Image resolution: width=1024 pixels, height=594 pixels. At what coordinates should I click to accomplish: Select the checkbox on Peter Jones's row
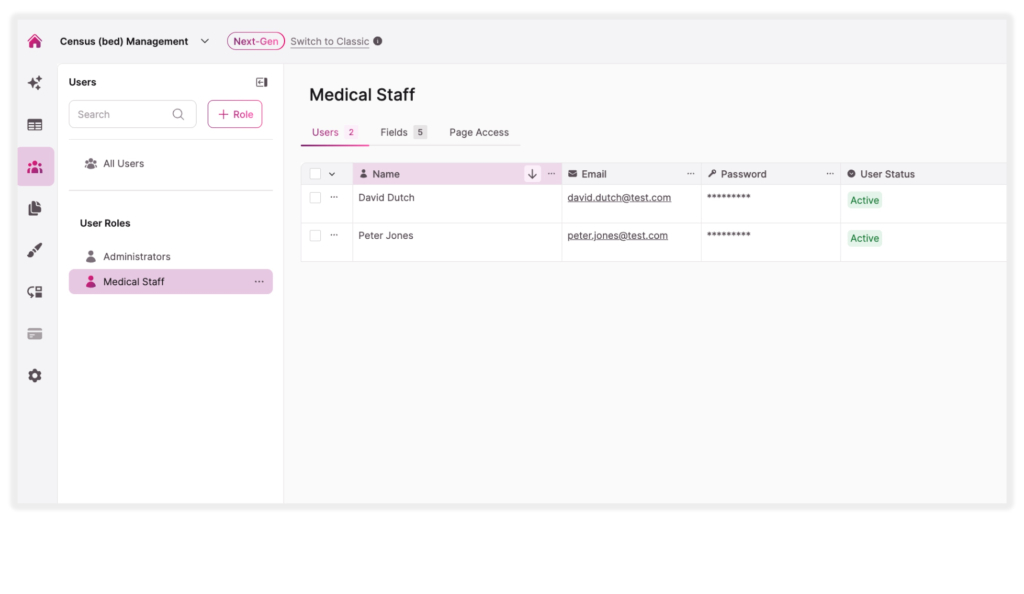(314, 235)
